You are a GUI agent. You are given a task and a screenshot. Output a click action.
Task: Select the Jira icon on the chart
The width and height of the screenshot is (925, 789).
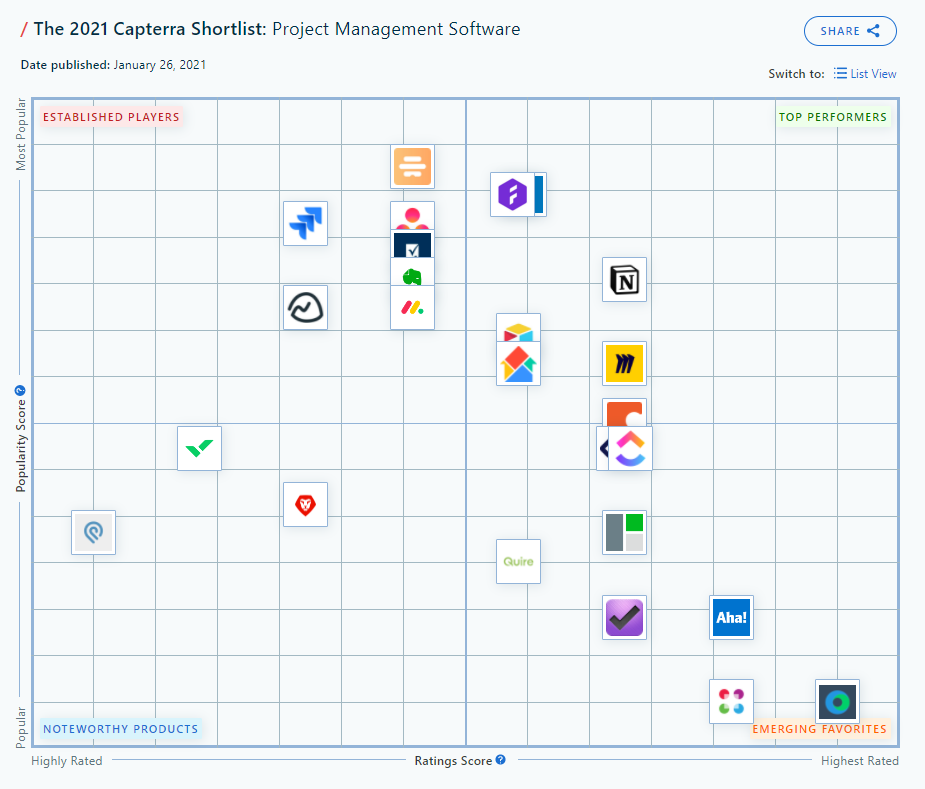(305, 222)
